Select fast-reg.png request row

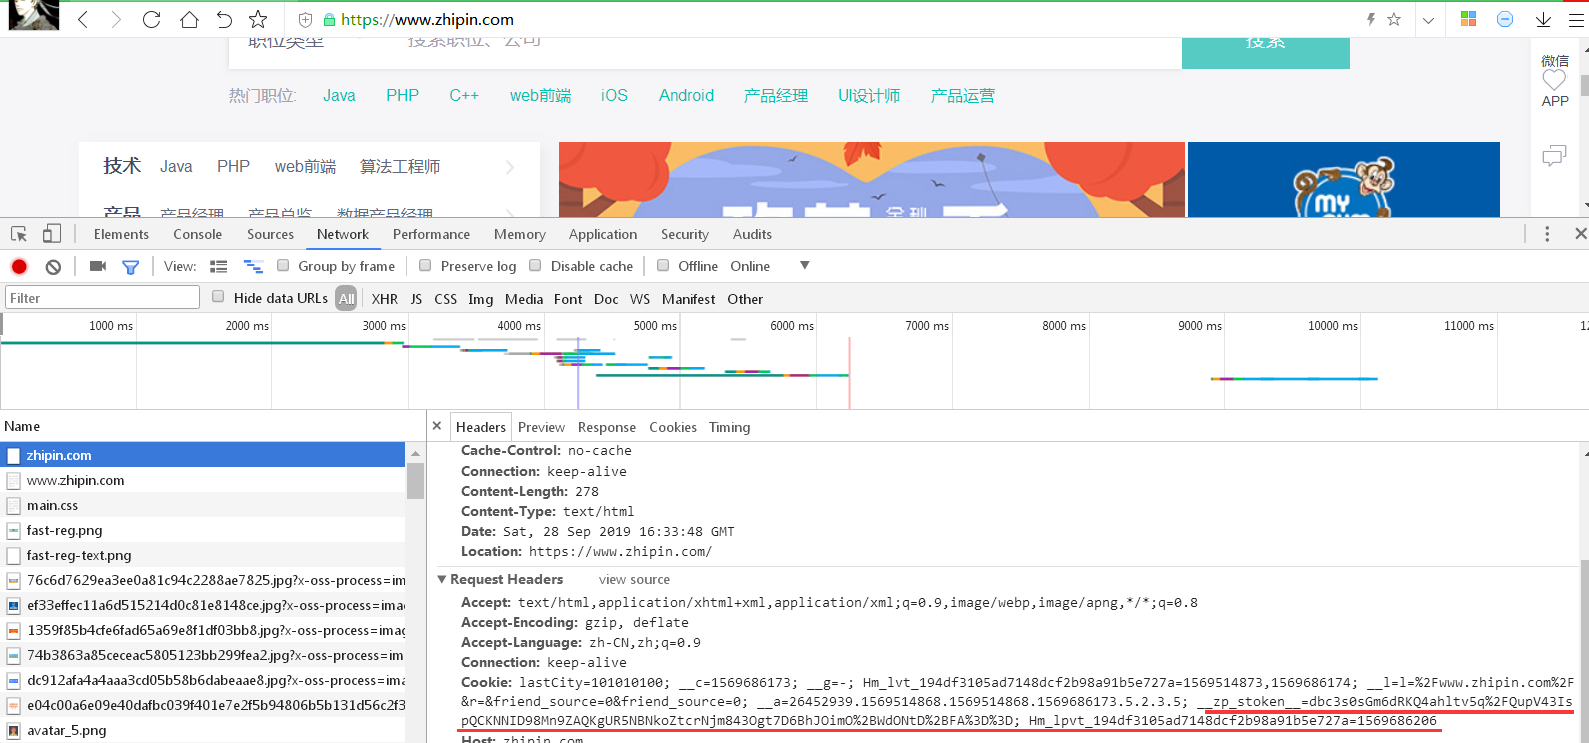tap(203, 530)
